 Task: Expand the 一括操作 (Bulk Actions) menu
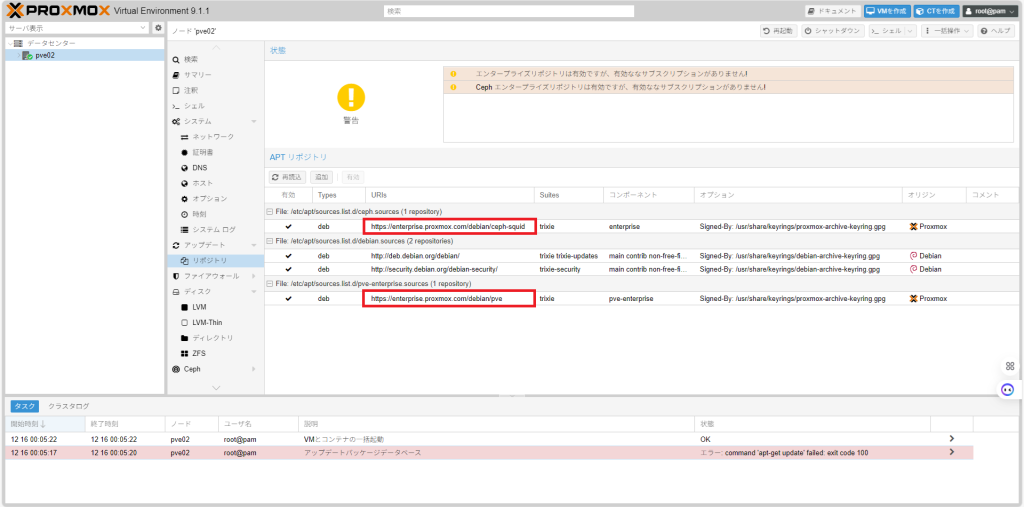click(x=947, y=31)
